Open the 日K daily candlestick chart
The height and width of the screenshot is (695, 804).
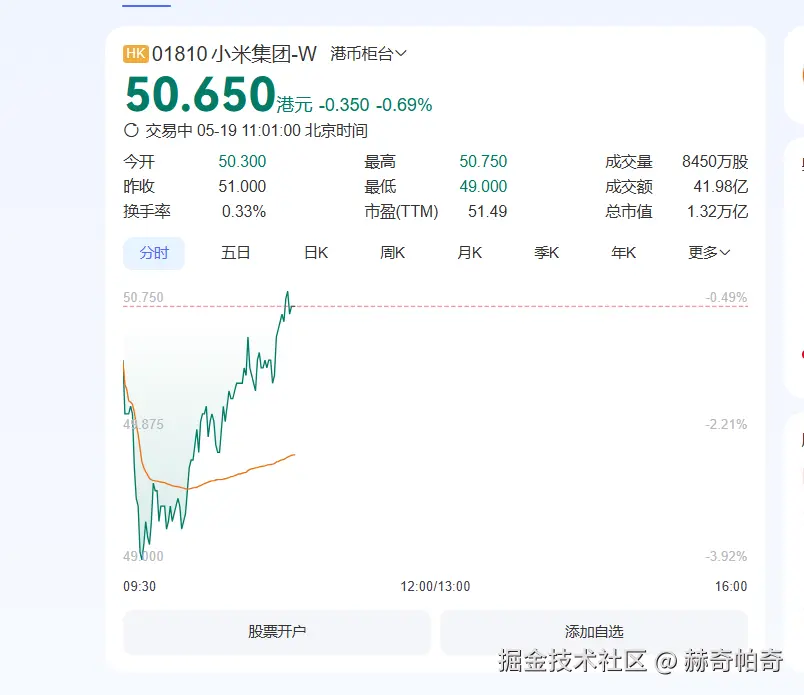(x=314, y=253)
